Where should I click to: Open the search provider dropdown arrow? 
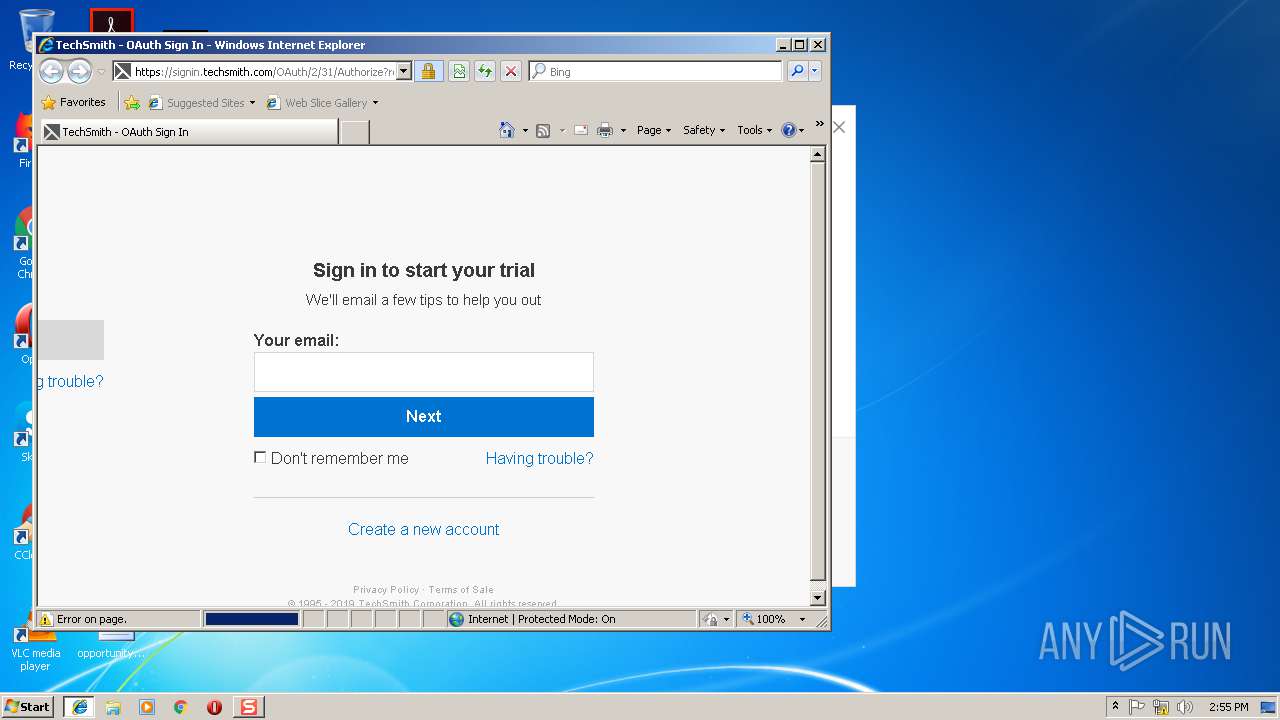[815, 71]
